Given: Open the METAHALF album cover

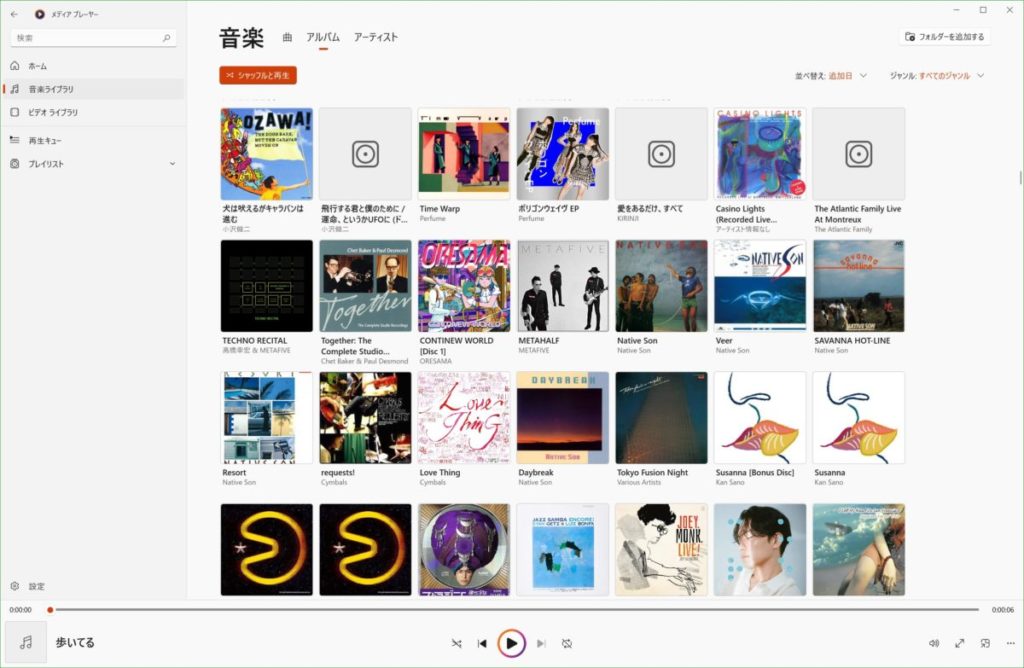Looking at the screenshot, I should coord(562,286).
